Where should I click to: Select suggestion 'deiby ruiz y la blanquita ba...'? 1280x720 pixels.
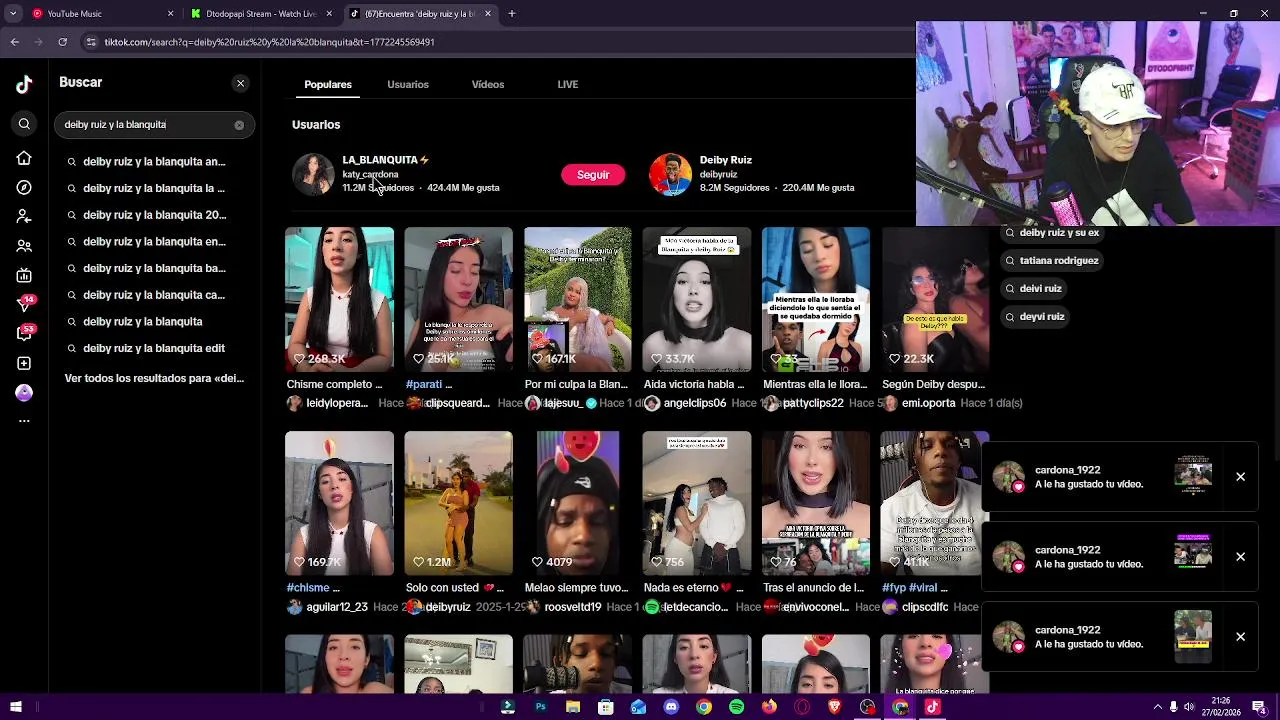pyautogui.click(x=154, y=268)
